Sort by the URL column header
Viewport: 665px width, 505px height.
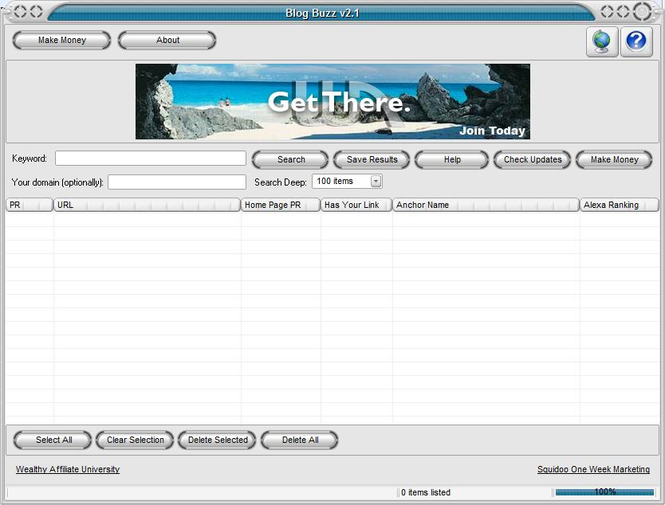(146, 205)
